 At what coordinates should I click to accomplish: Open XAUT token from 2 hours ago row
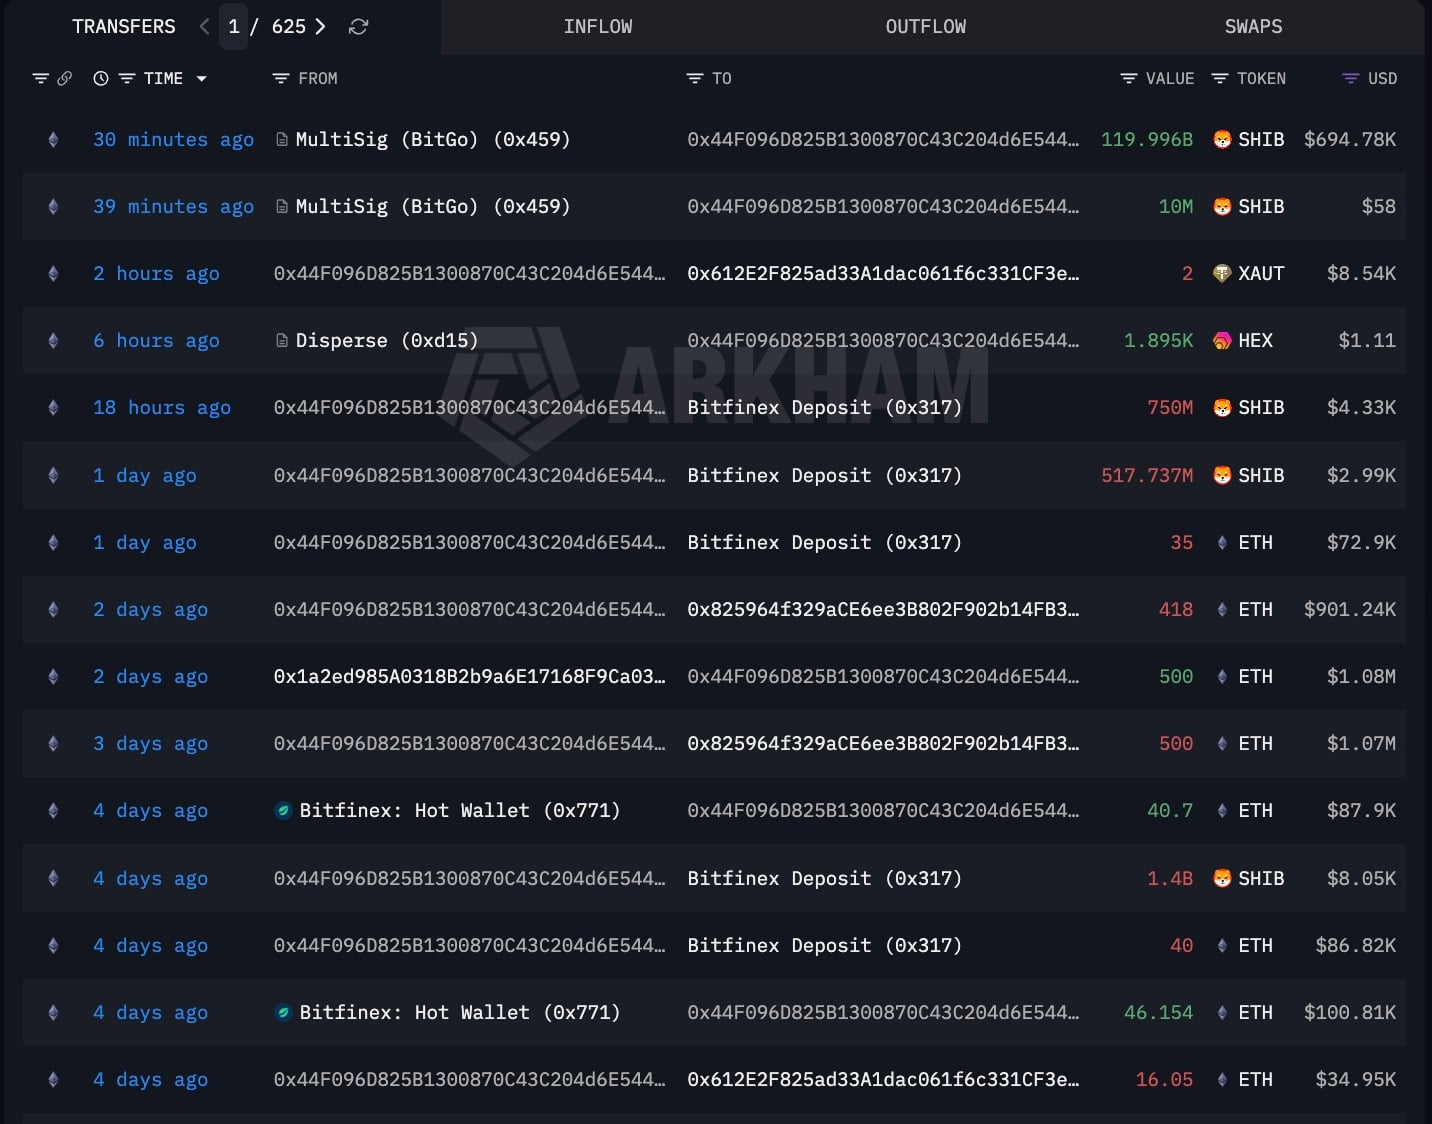pyautogui.click(x=1259, y=274)
